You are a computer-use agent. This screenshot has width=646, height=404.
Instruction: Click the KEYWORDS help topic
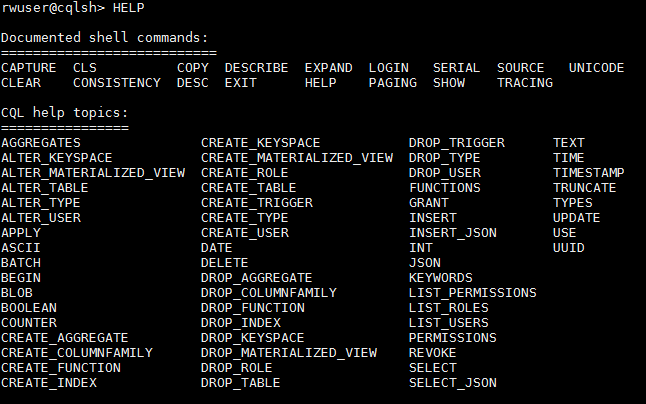tap(441, 278)
